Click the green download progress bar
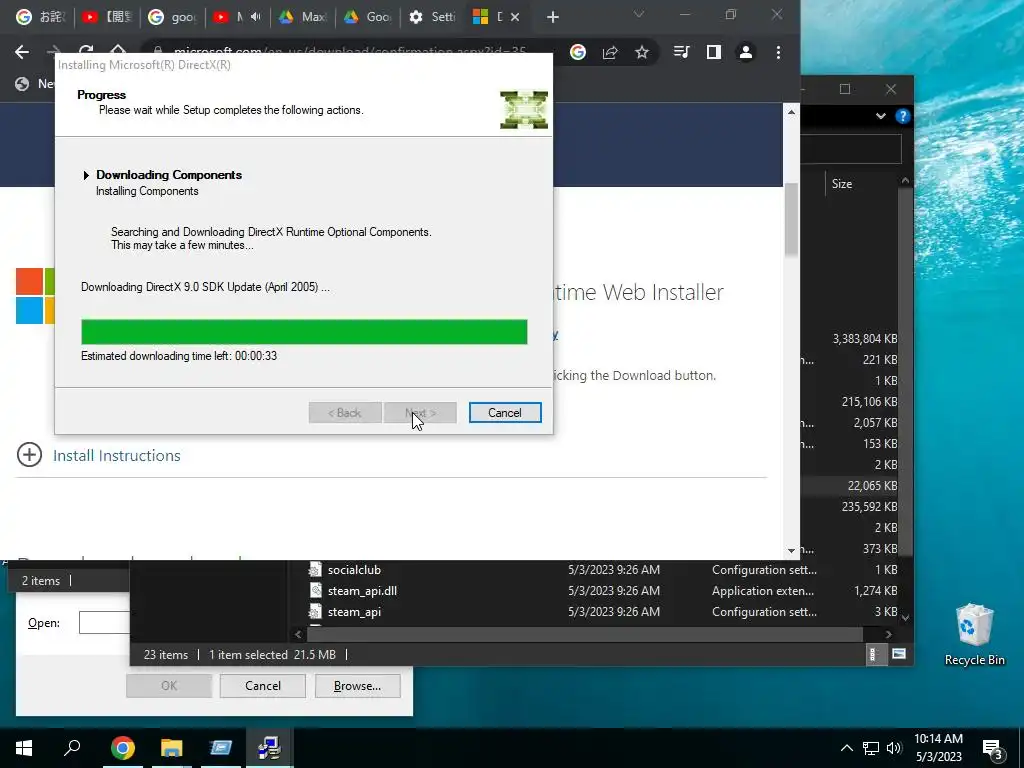The image size is (1024, 768). pyautogui.click(x=304, y=332)
